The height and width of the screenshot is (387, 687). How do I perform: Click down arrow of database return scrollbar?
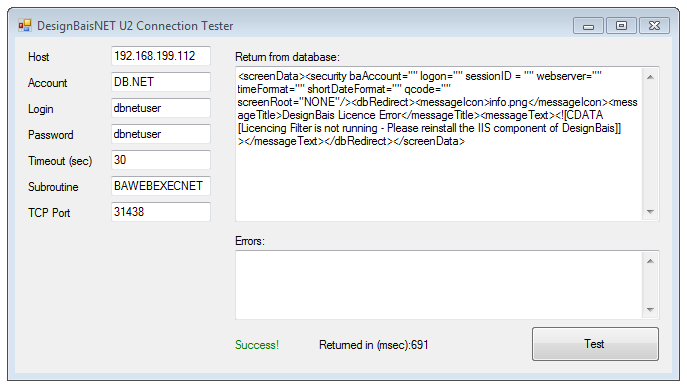pyautogui.click(x=650, y=212)
